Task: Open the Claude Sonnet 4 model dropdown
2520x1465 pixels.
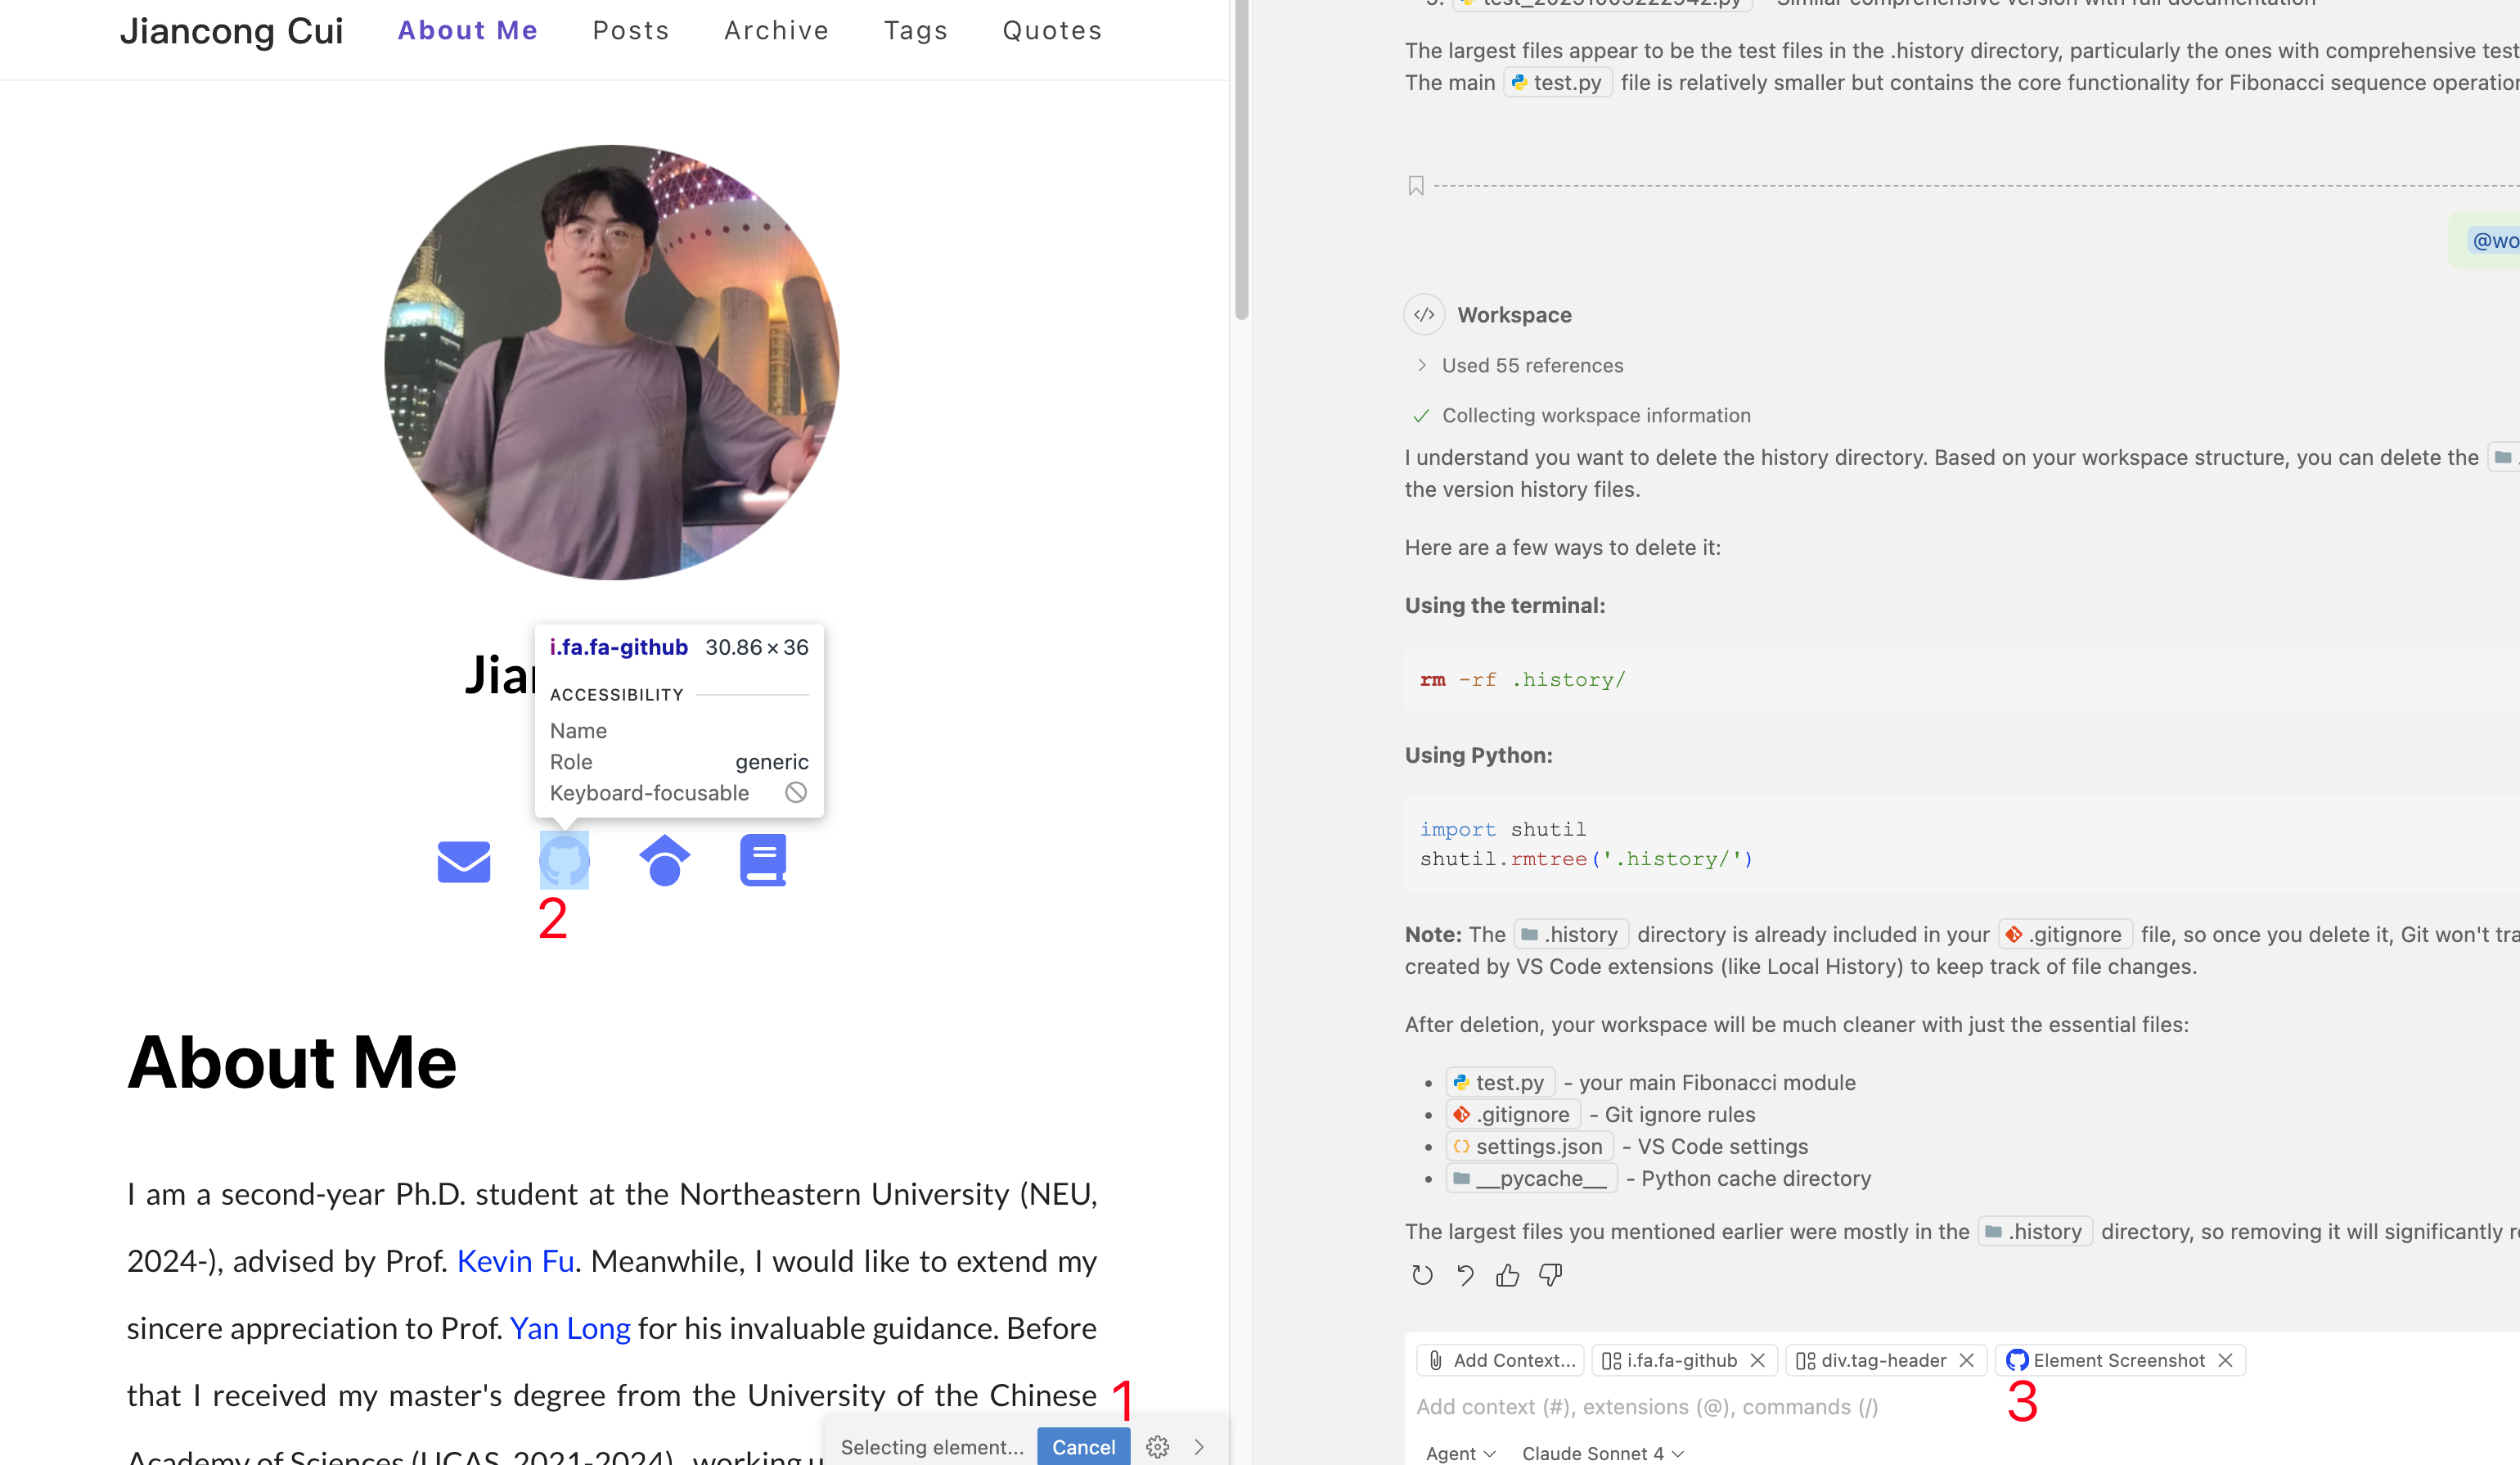Action: 1602,1453
